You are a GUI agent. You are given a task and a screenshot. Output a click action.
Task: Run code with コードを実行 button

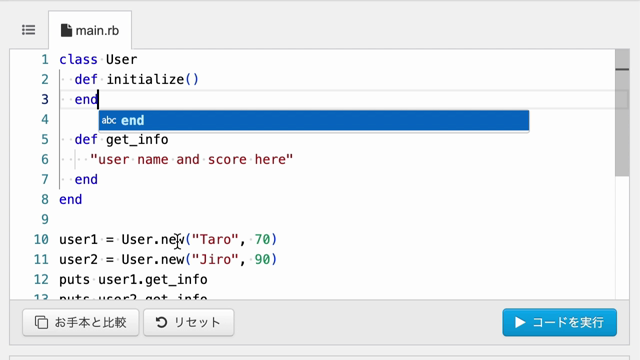[x=559, y=322]
